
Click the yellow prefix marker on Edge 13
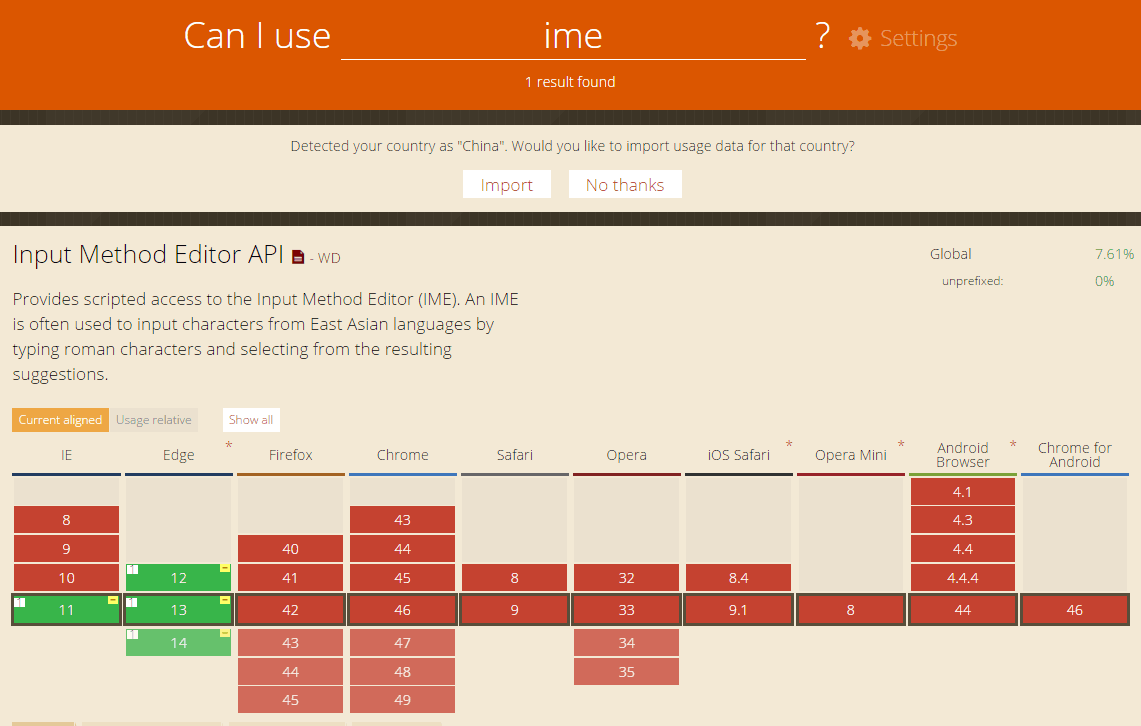pos(225,600)
